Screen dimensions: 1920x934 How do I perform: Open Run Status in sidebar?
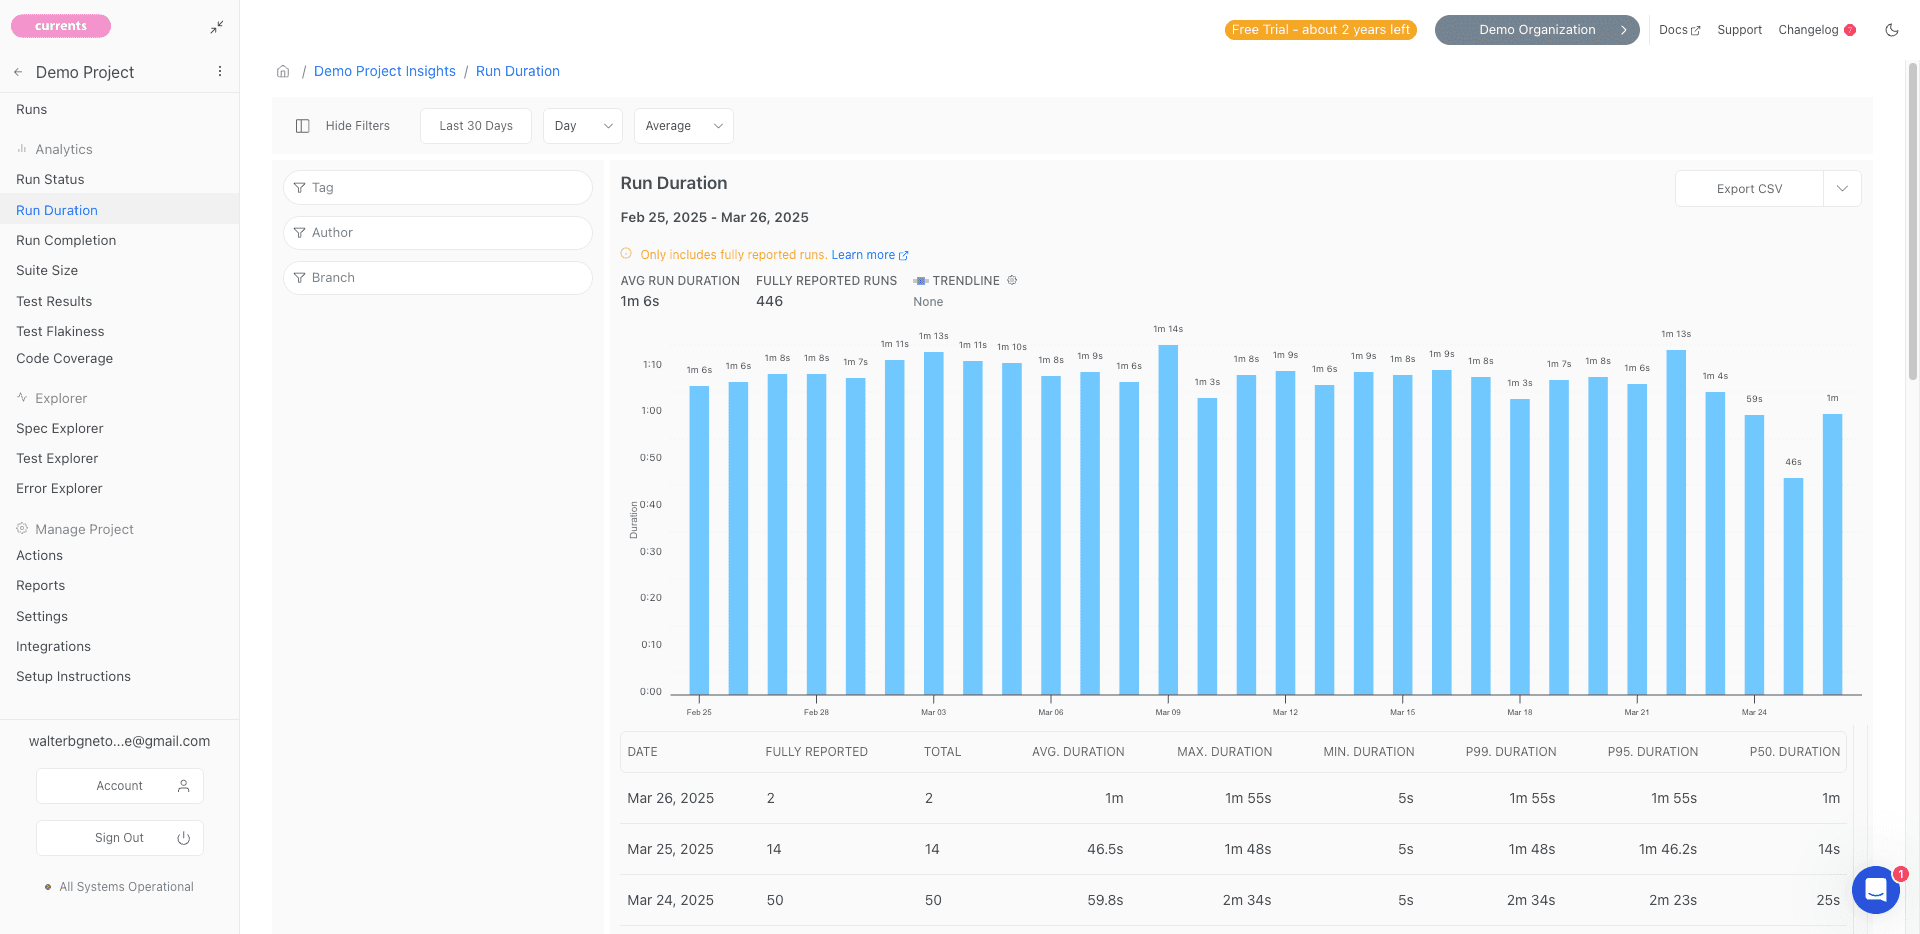[50, 180]
